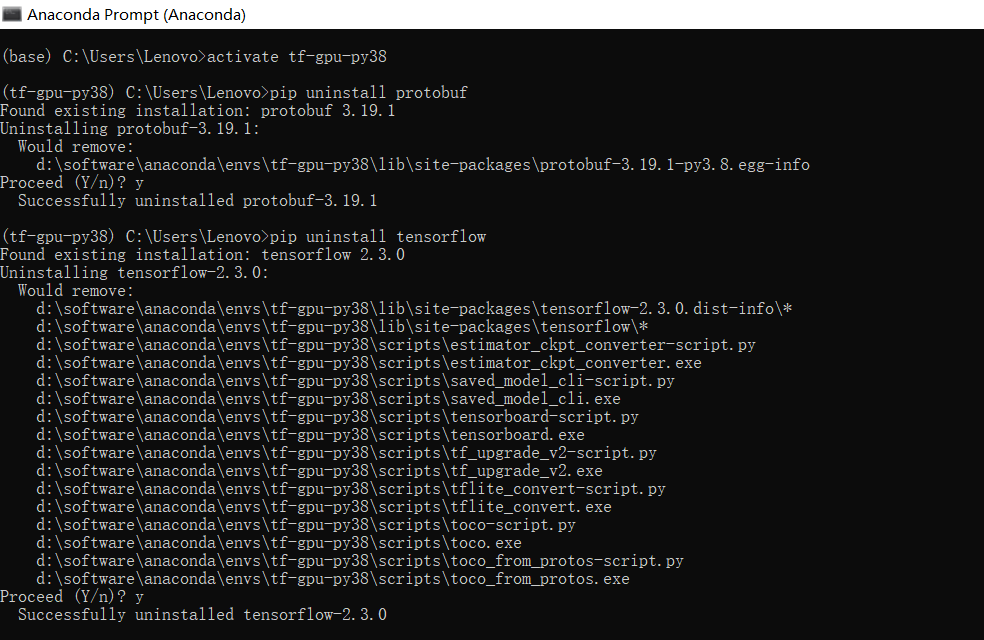The image size is (984, 640).
Task: Click the console icon in the title bar
Action: pyautogui.click(x=12, y=15)
